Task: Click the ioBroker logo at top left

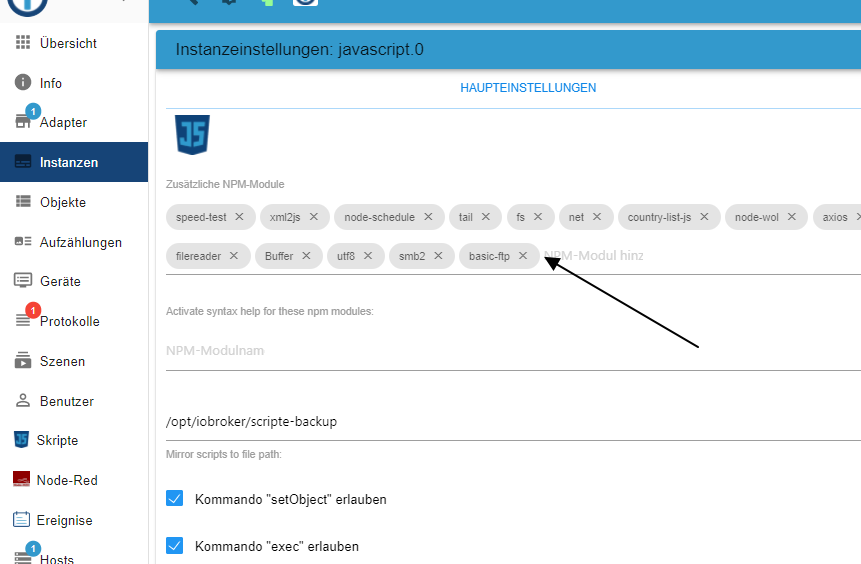Action: 27,5
